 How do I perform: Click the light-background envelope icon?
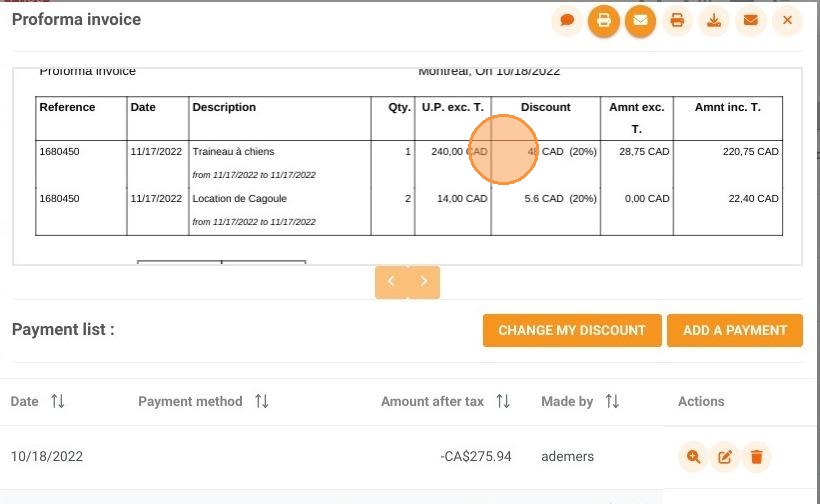coord(750,21)
